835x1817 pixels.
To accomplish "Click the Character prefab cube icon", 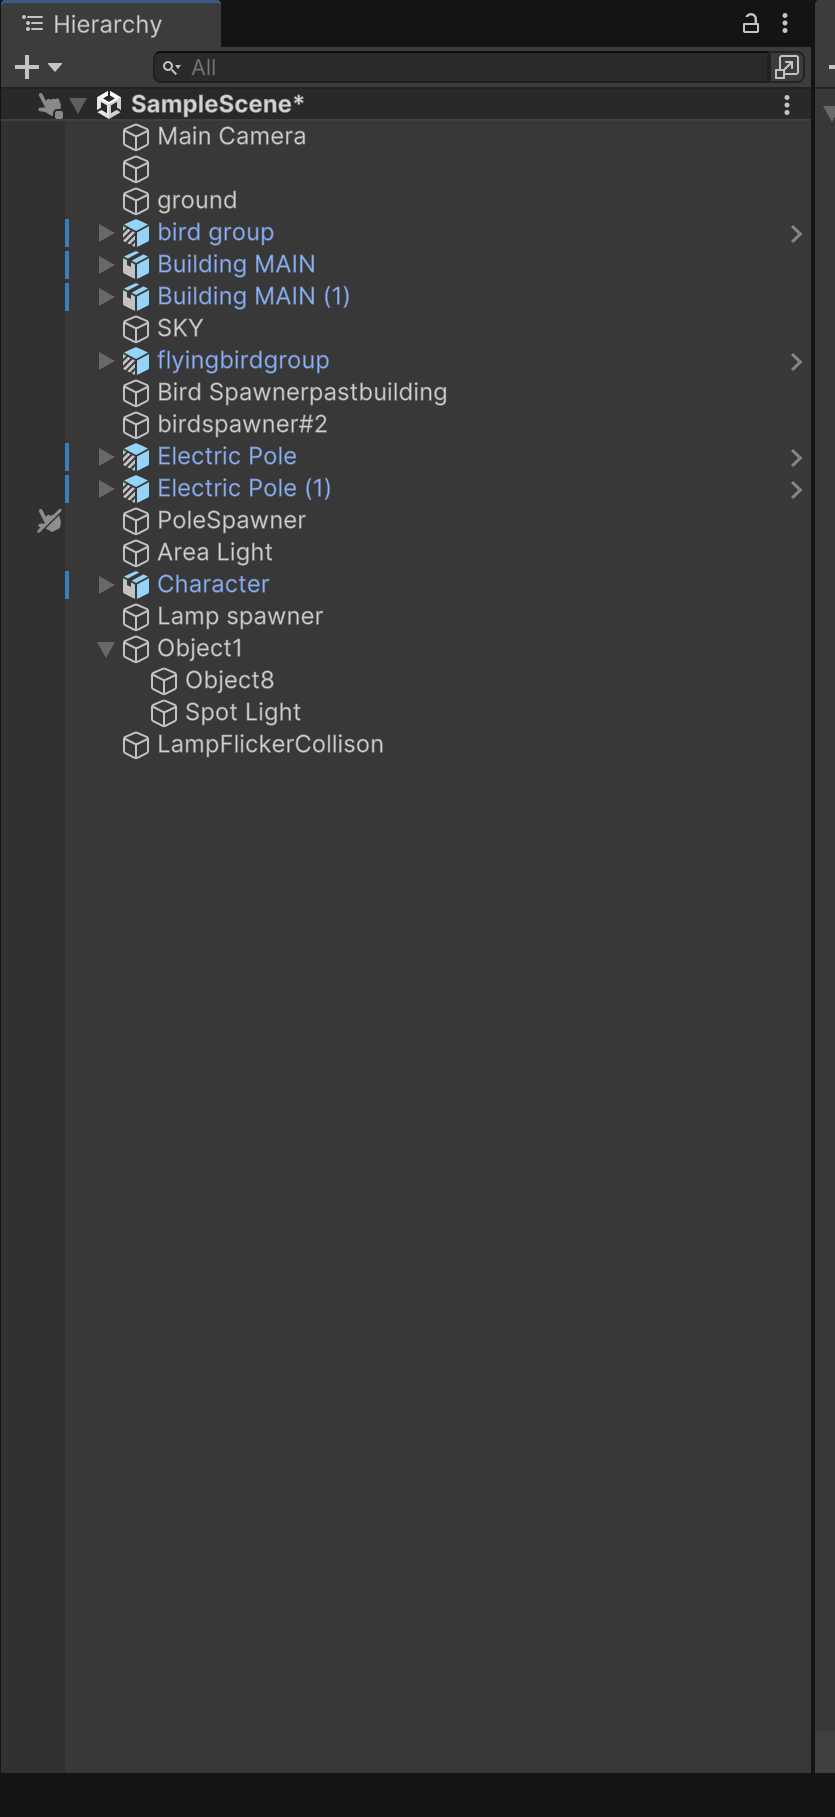I will click(136, 585).
